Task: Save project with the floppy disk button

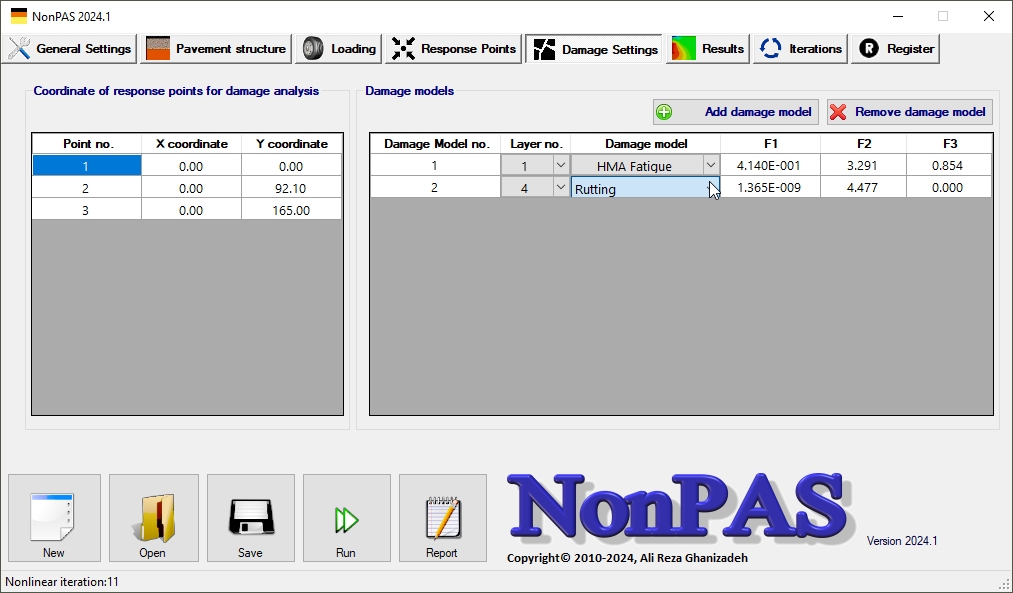Action: pos(250,518)
